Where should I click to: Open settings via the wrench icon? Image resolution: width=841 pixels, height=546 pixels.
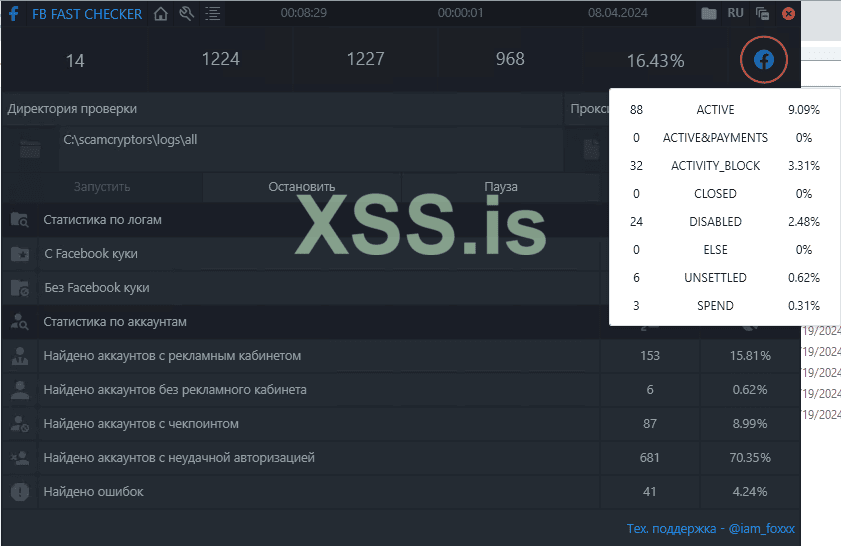coord(186,14)
